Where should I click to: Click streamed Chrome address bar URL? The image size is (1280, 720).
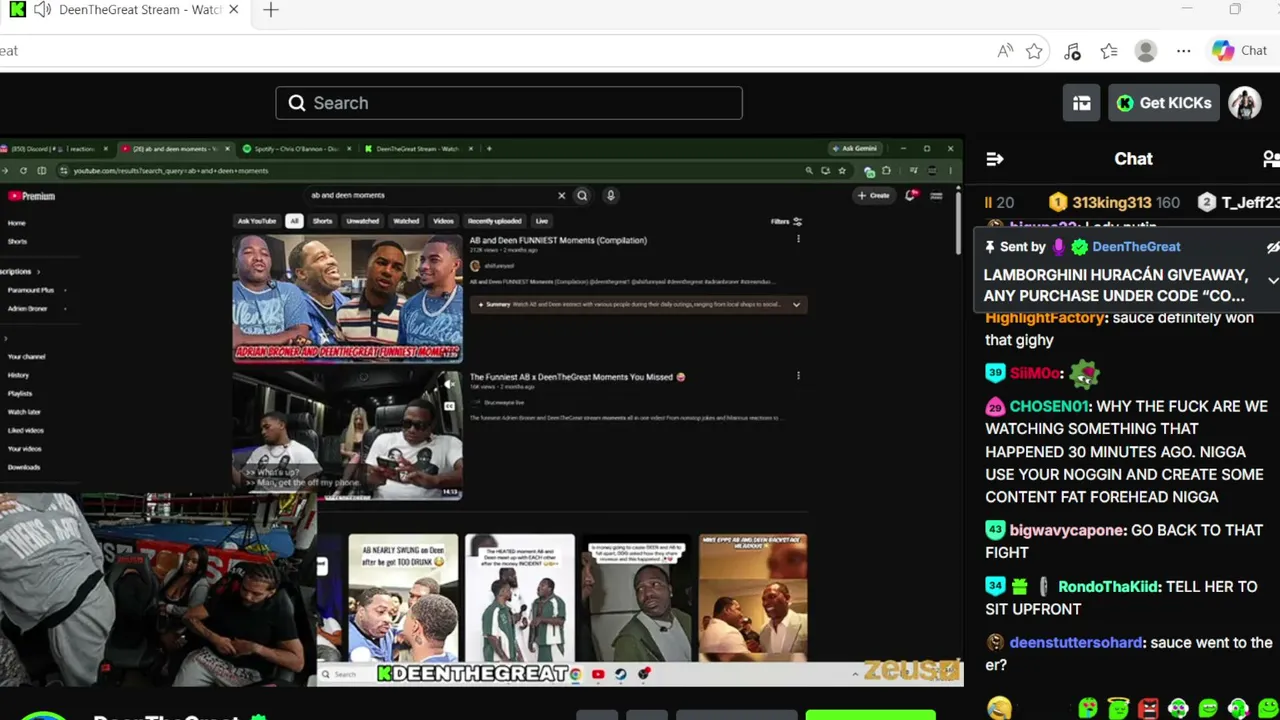pos(170,171)
